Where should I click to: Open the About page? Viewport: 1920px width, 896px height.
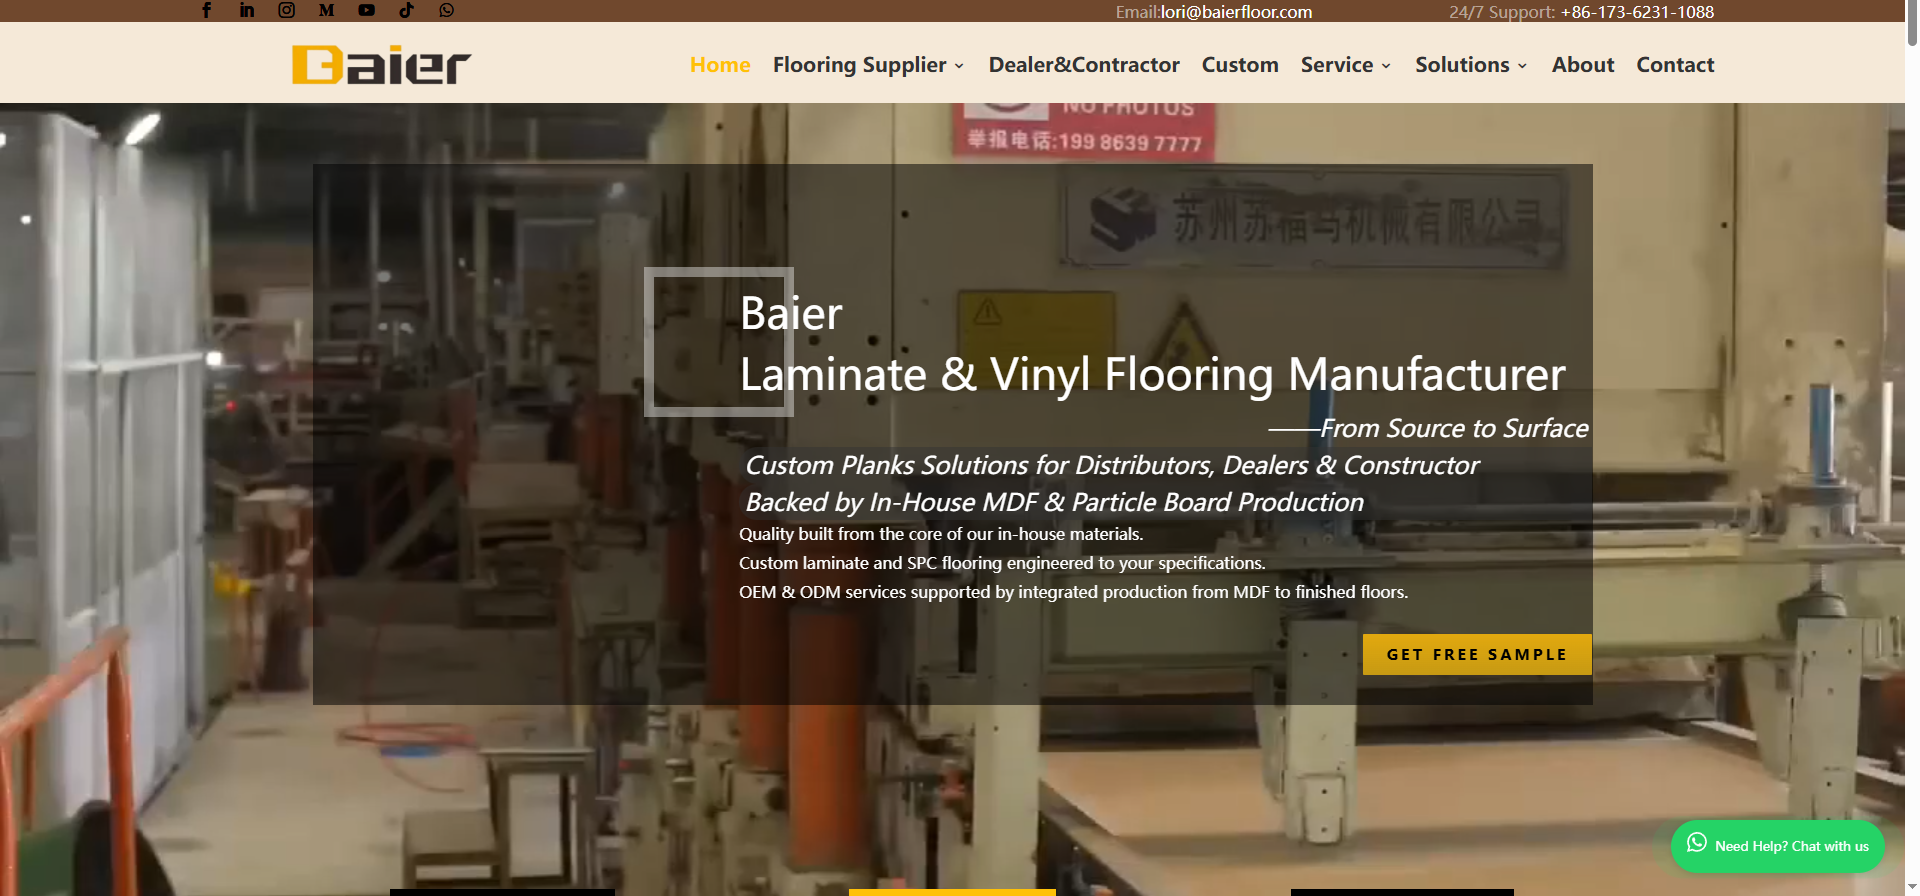tap(1583, 65)
